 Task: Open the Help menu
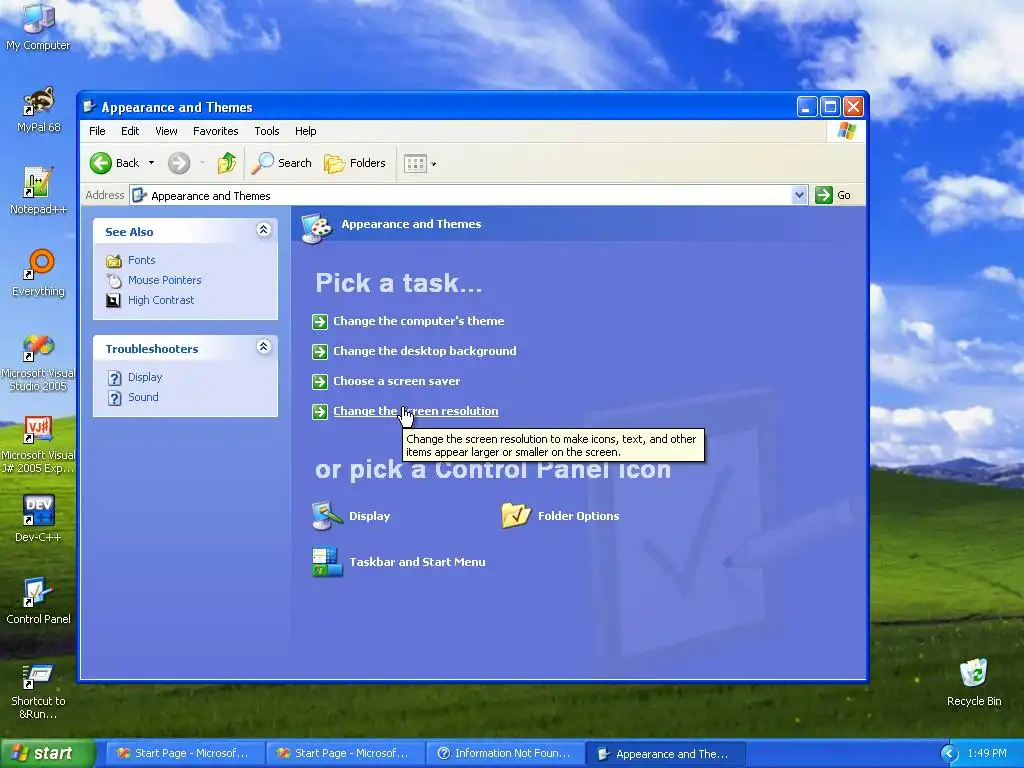pos(305,131)
